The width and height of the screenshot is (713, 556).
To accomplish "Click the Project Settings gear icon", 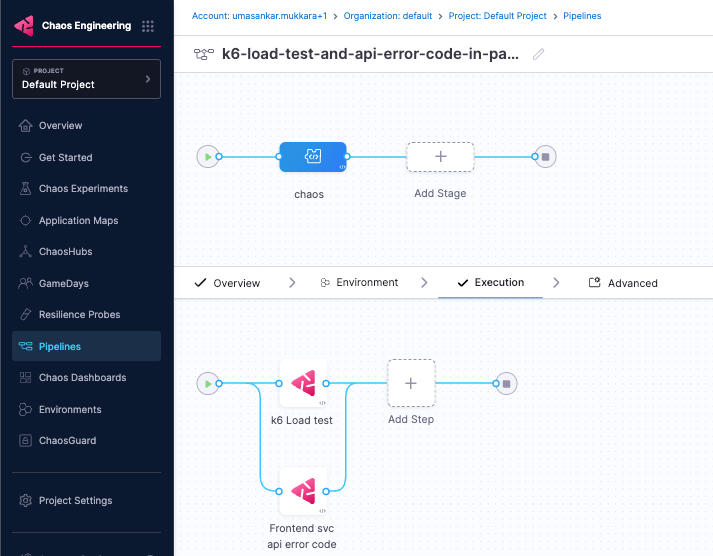I will tap(25, 501).
